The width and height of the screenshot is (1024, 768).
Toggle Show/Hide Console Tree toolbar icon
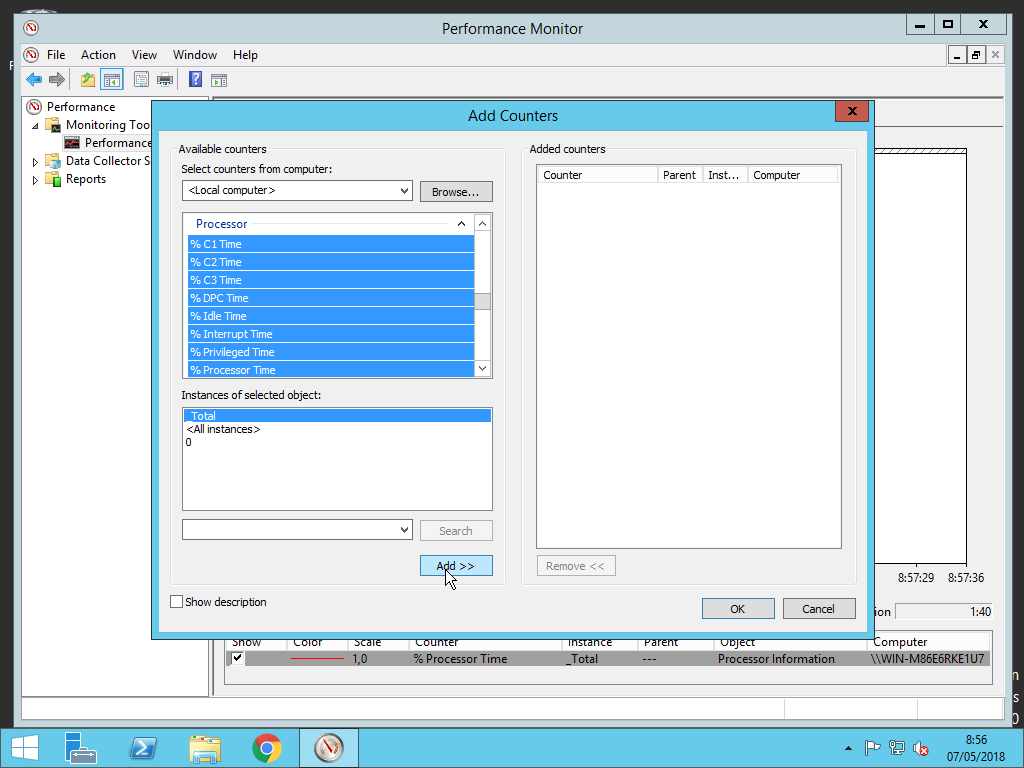pos(112,80)
